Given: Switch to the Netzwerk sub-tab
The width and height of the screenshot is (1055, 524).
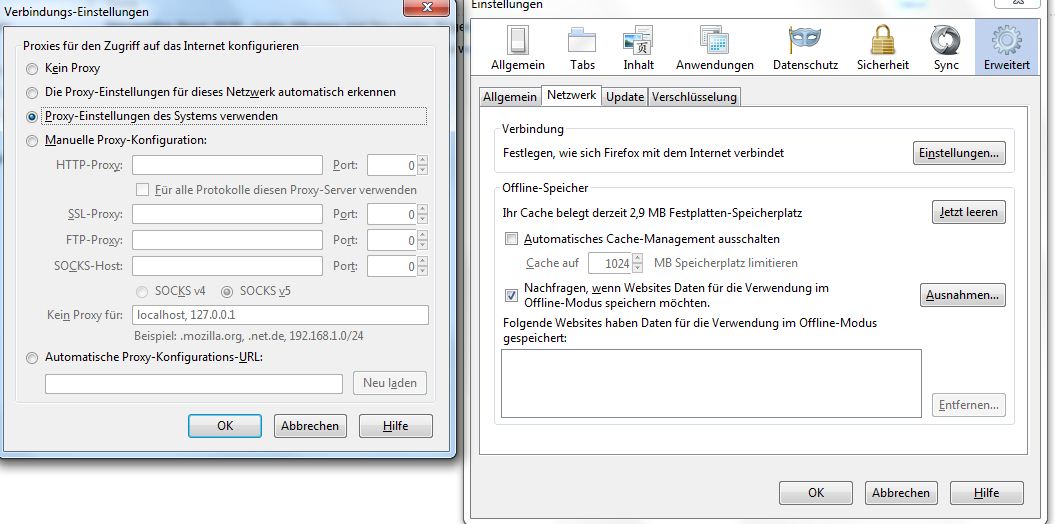Looking at the screenshot, I should (571, 96).
